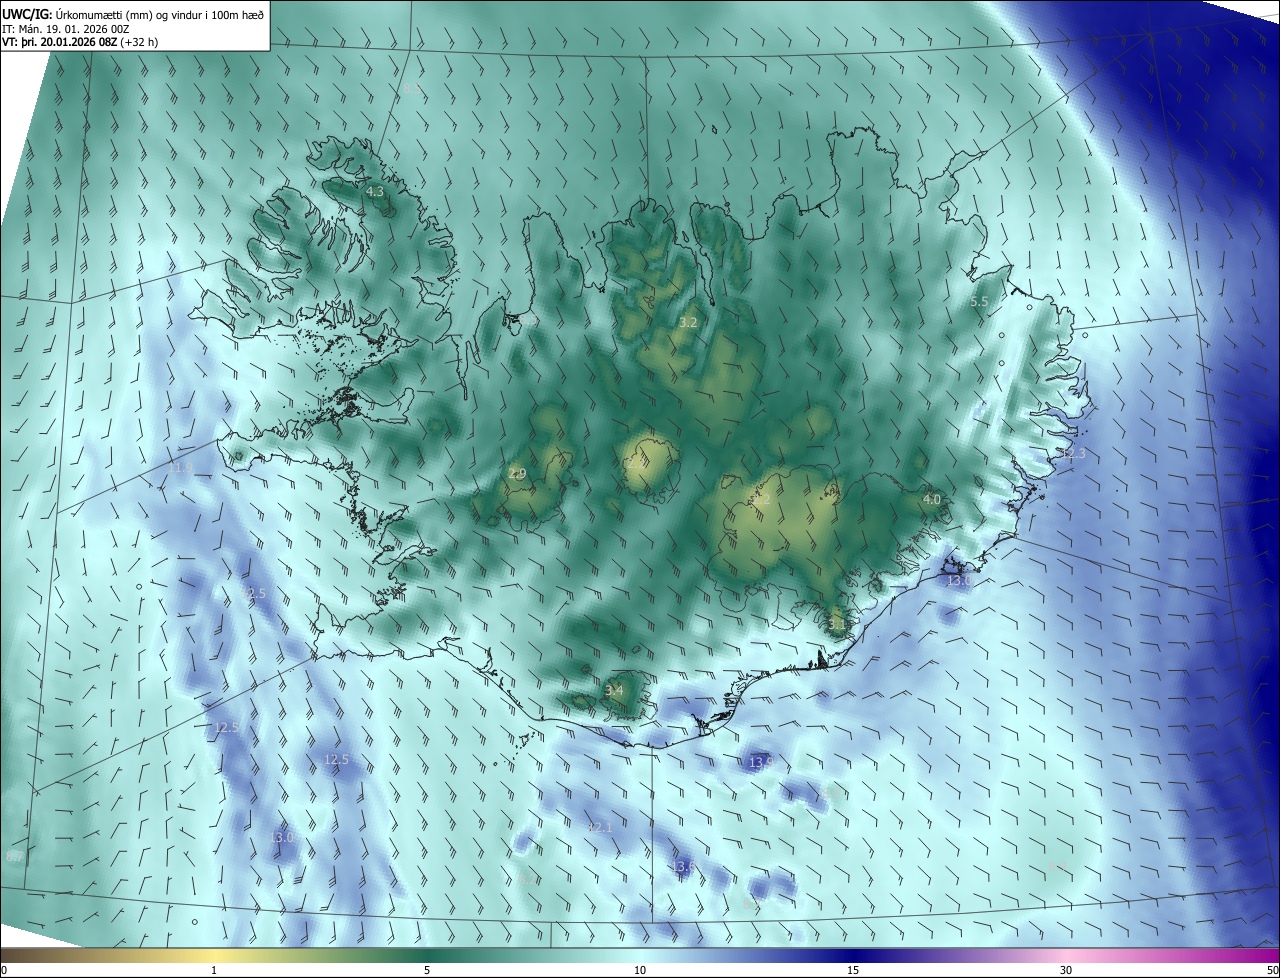
Task: Click the 3.2 value label in north Iceland
Action: [688, 322]
